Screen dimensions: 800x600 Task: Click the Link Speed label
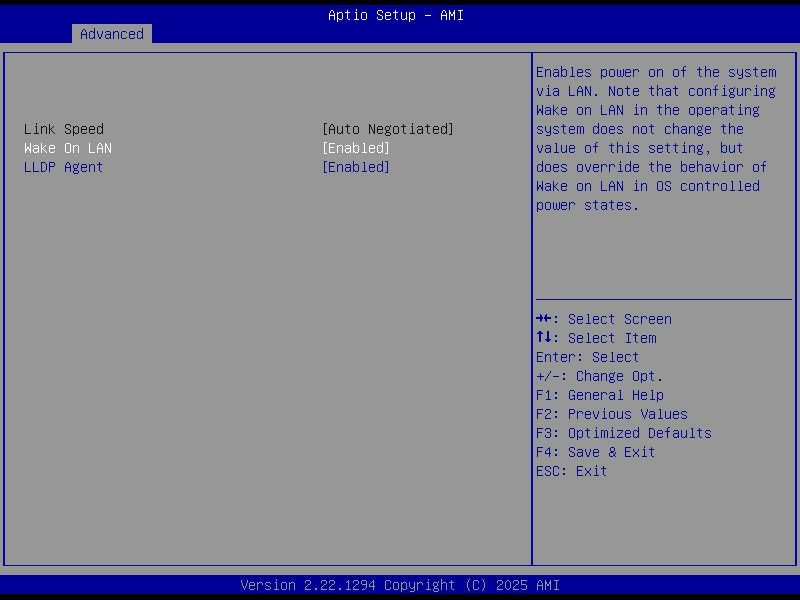(64, 129)
